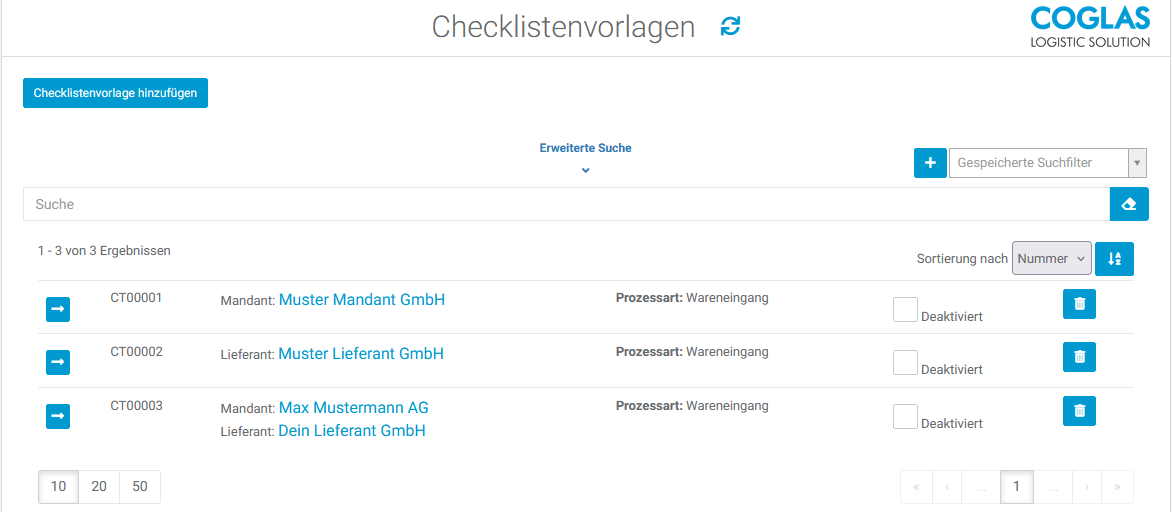Open the Gespeicherte Suchfilter dropdown
Viewport: 1172px width, 512px height.
click(1046, 162)
